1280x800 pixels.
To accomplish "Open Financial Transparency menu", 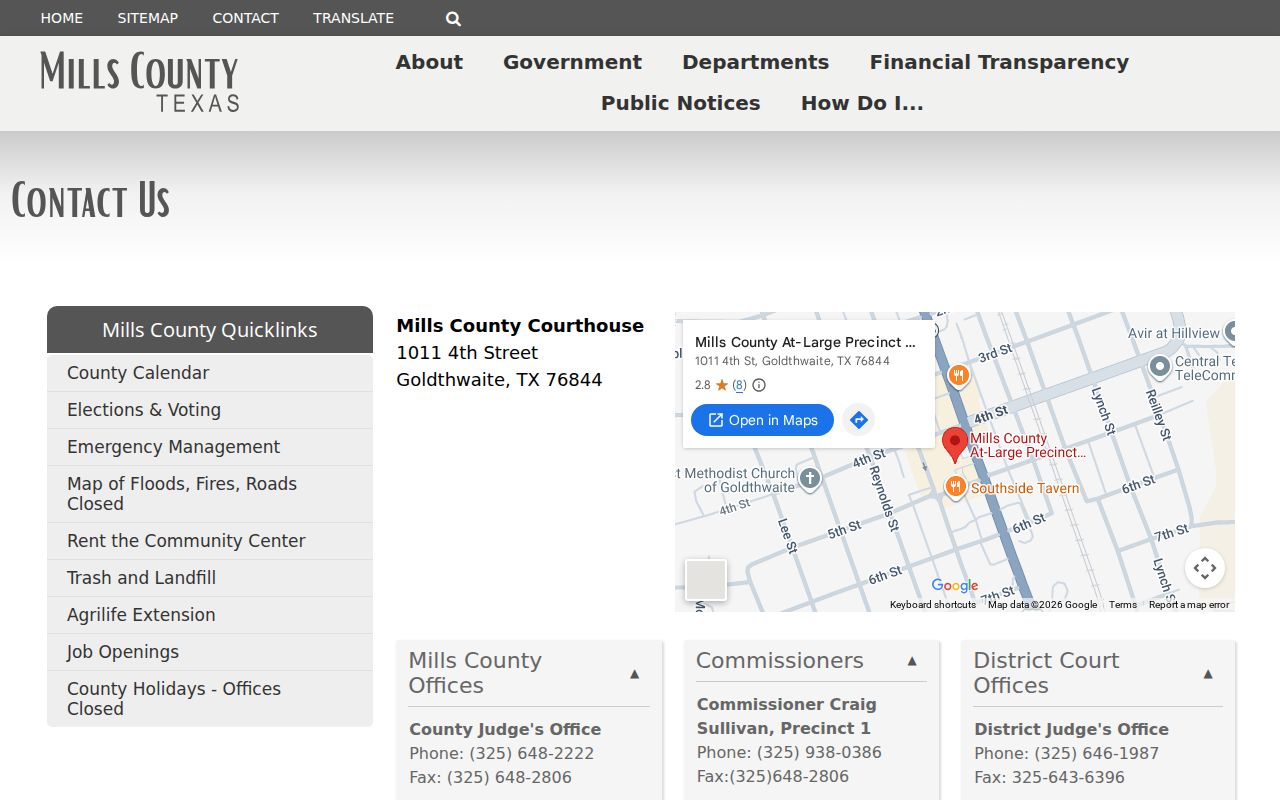I will pyautogui.click(x=999, y=62).
